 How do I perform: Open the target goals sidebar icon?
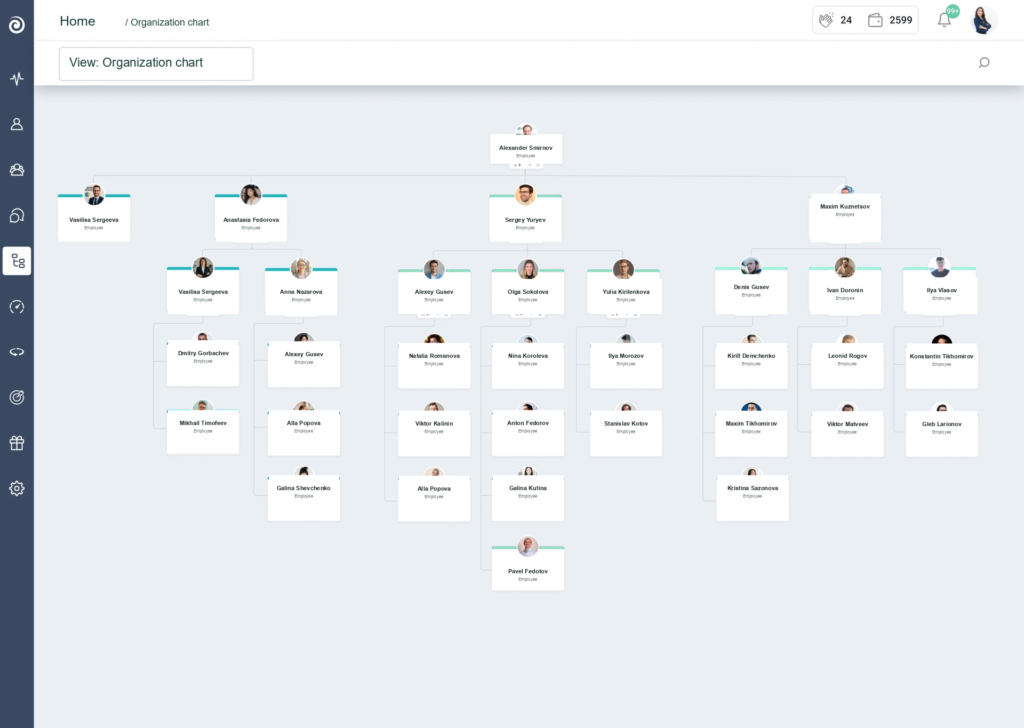point(17,397)
